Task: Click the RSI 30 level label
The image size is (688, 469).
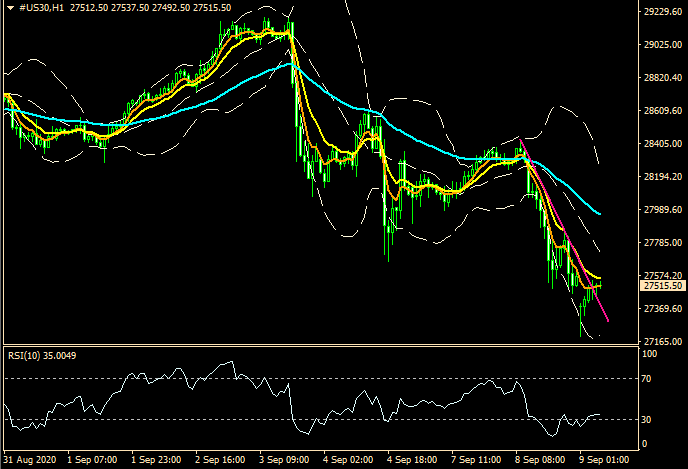Action: point(646,419)
